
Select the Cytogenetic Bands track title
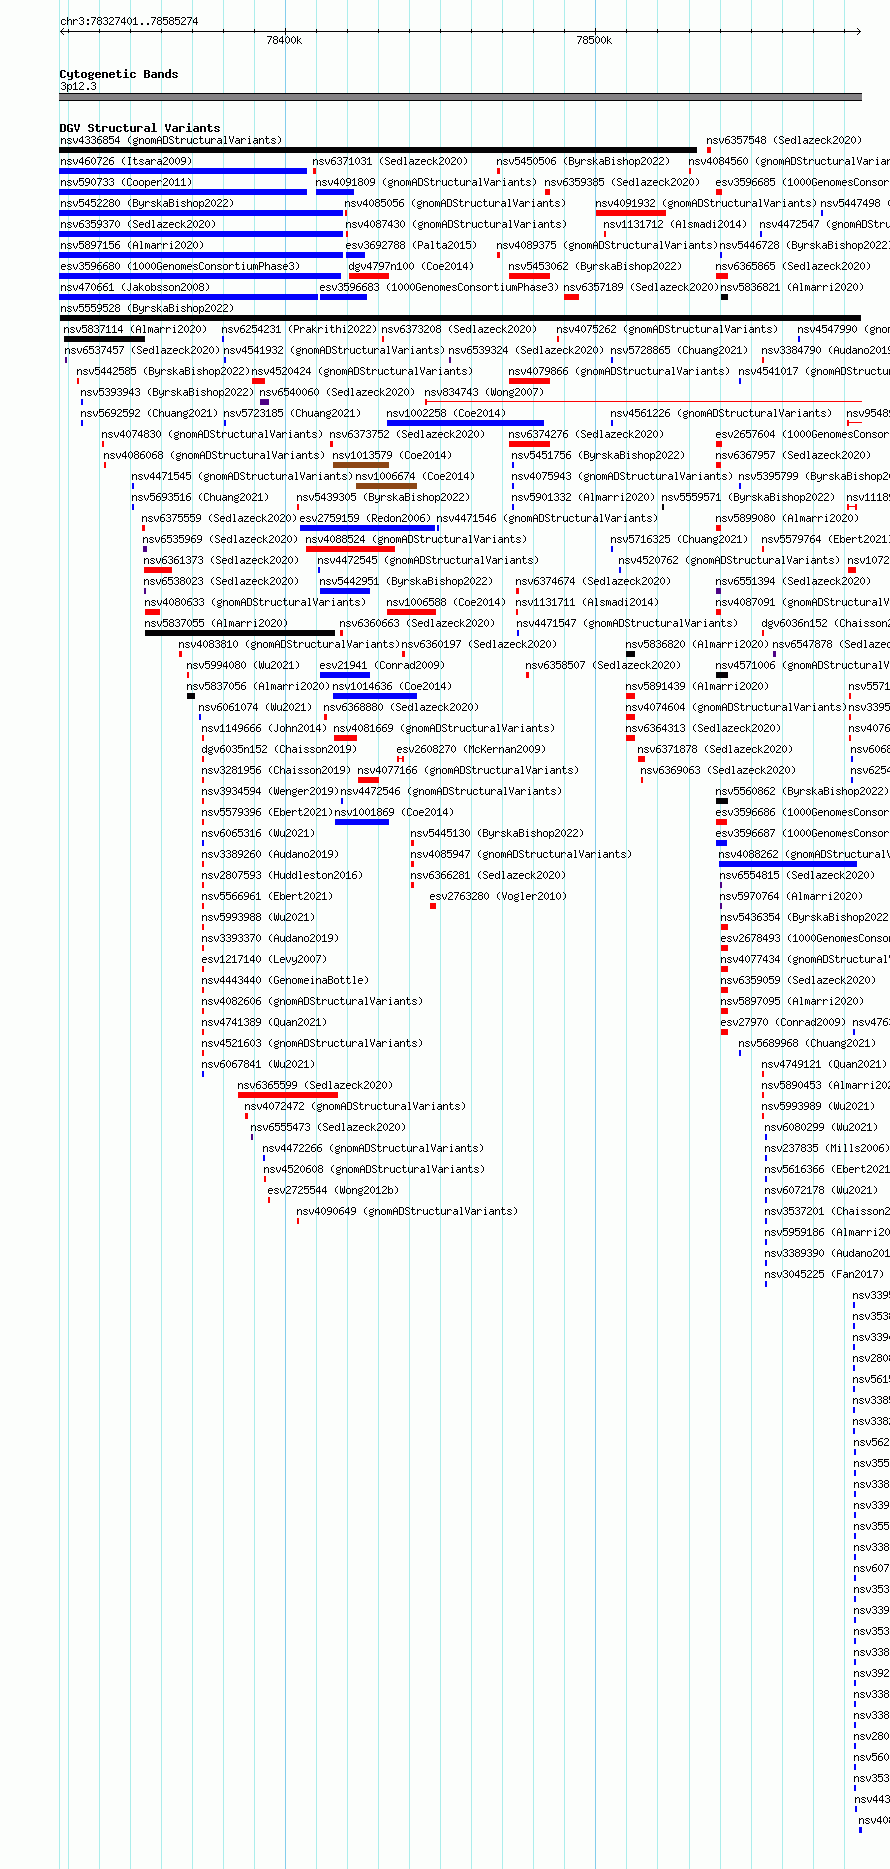click(119, 74)
